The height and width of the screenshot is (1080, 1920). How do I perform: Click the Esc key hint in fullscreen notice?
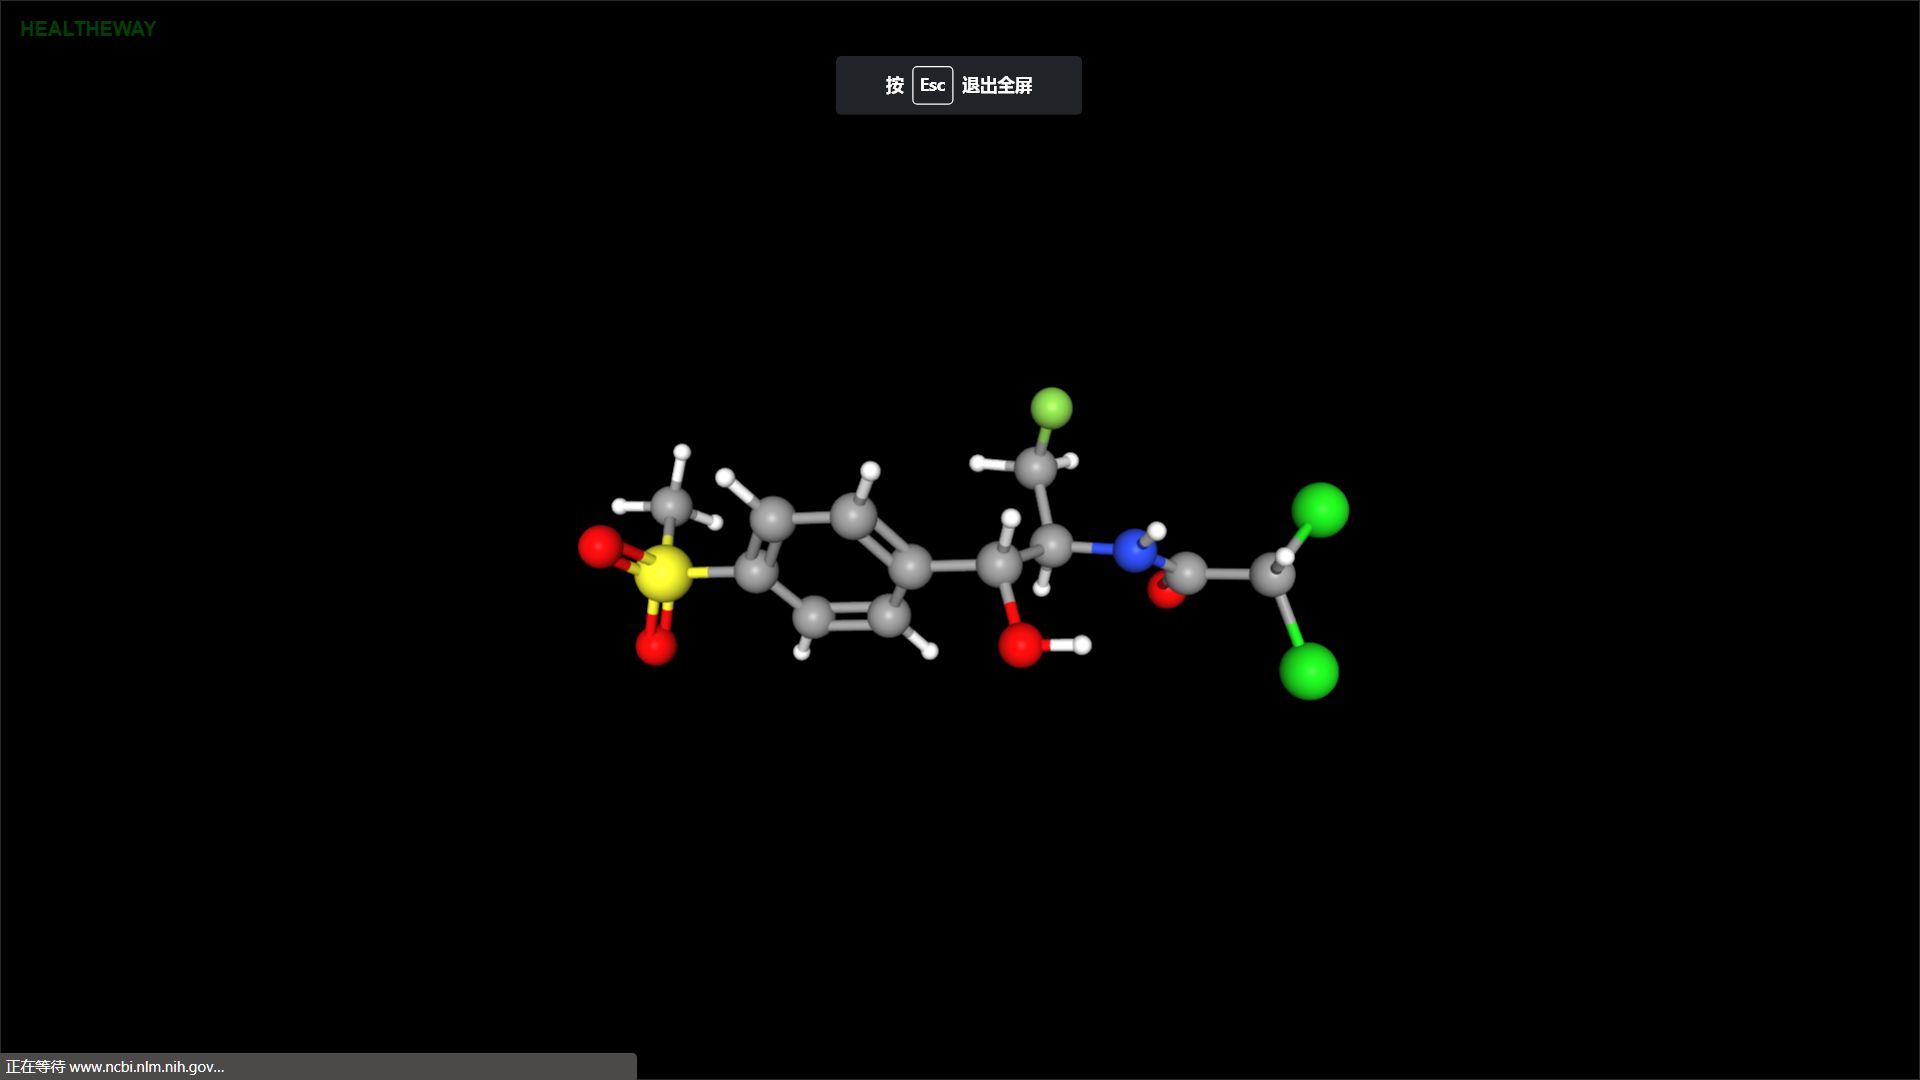coord(932,85)
